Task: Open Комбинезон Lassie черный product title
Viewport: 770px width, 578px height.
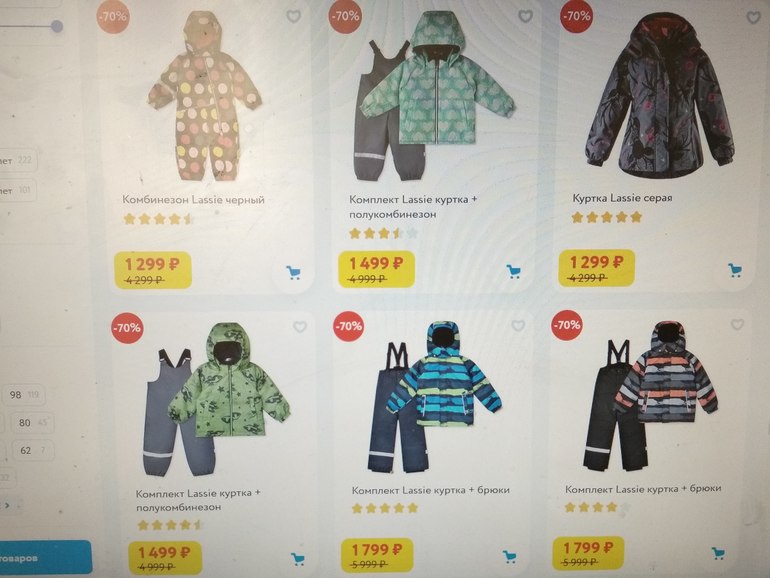Action: (x=193, y=200)
